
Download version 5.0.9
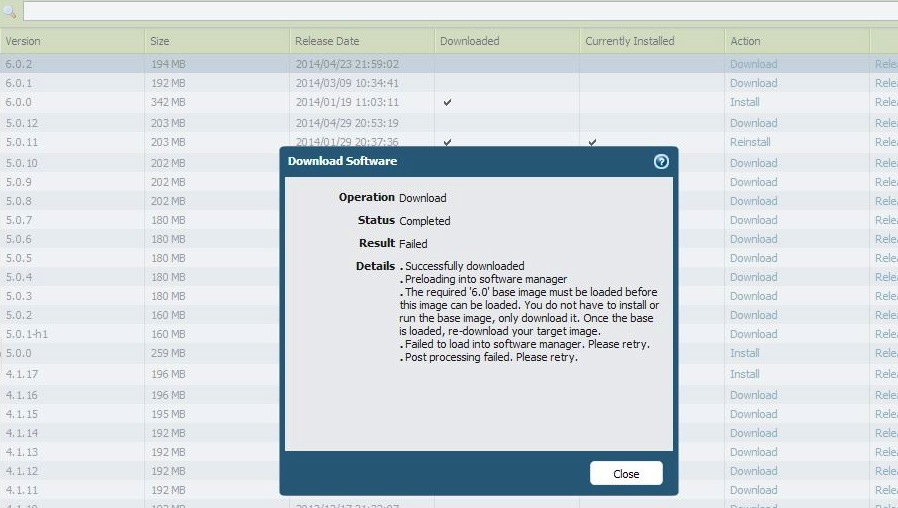click(754, 182)
